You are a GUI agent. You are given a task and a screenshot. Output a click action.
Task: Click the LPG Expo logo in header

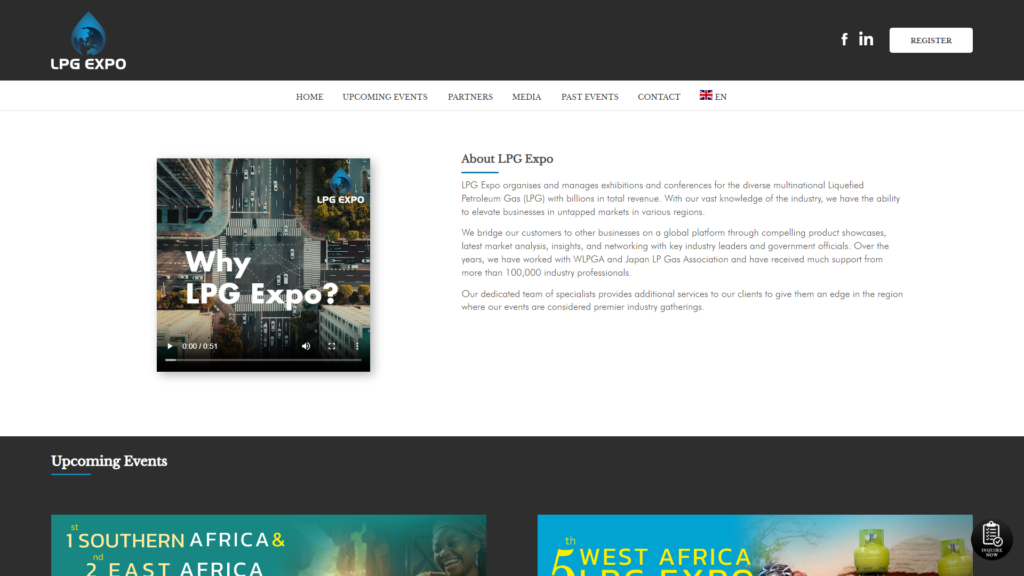[88, 40]
